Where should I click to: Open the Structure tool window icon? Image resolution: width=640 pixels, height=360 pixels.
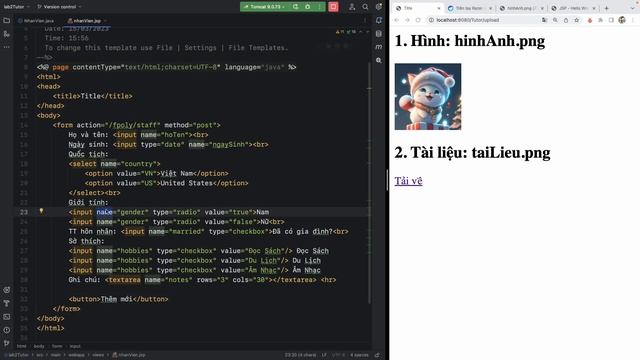(x=7, y=34)
